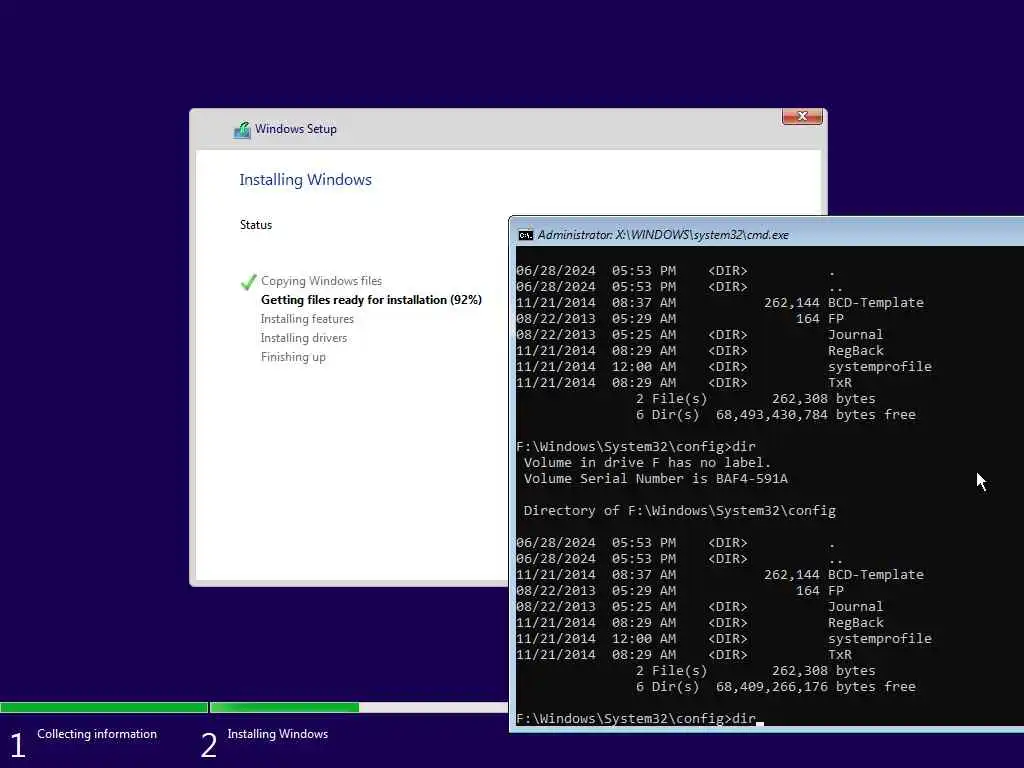Click the Installing Windows progress bar segment
Screen dimensions: 1024x768
[359, 707]
